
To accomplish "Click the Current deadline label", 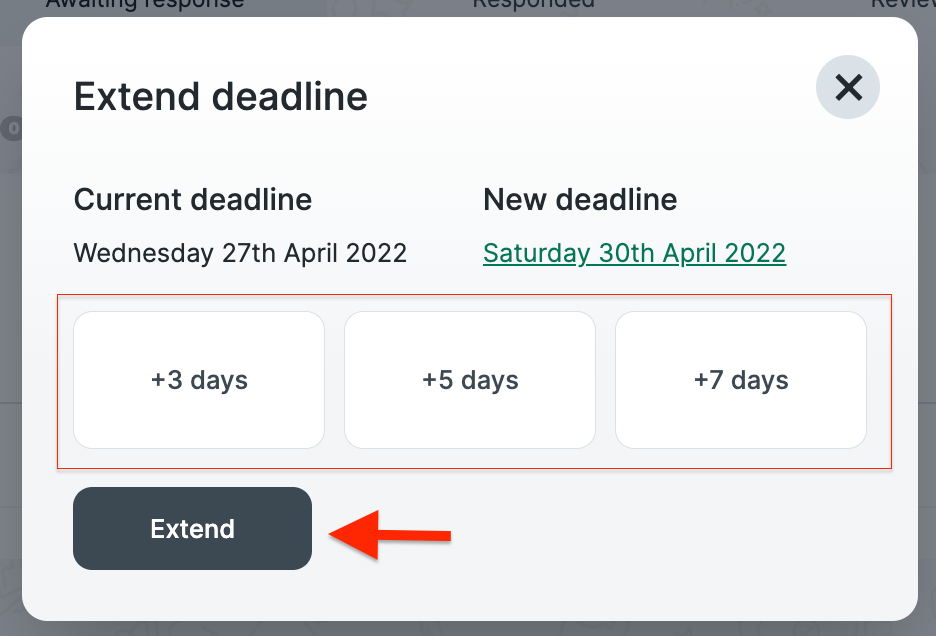I will click(x=192, y=199).
